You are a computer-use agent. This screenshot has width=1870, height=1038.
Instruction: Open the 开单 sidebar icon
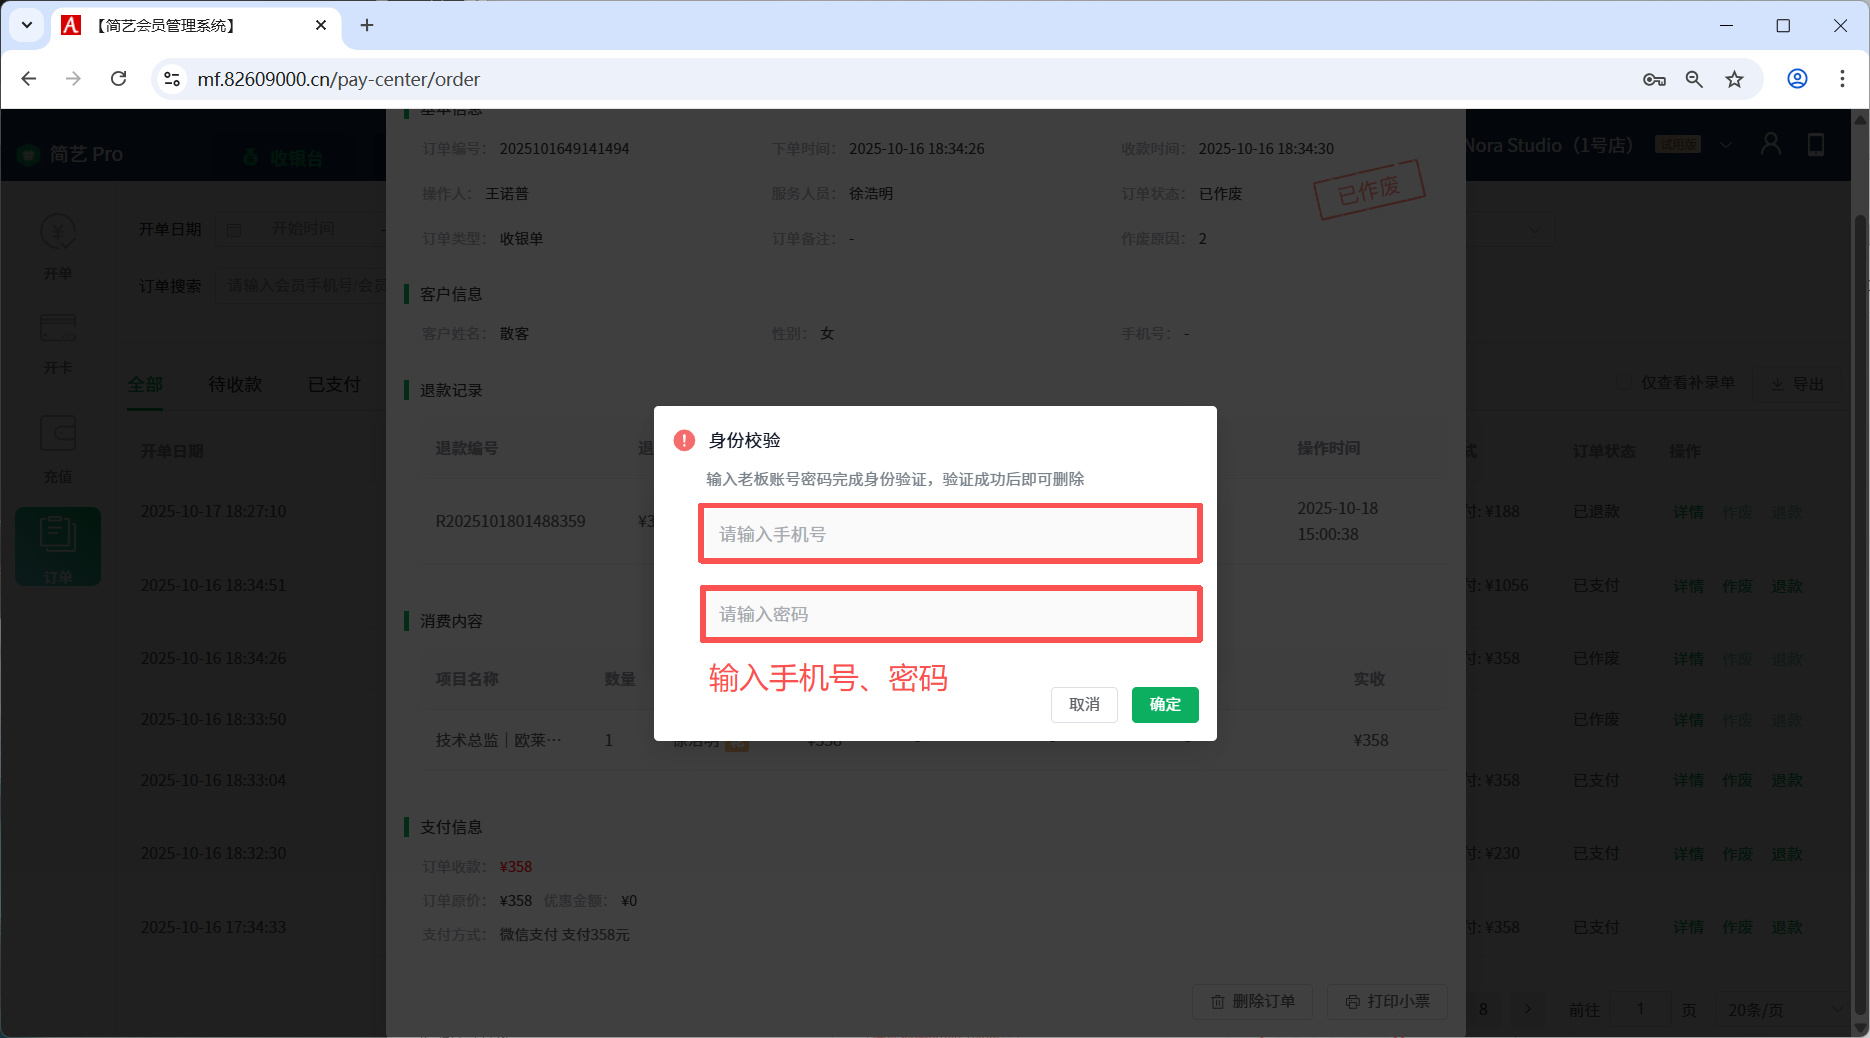point(58,245)
